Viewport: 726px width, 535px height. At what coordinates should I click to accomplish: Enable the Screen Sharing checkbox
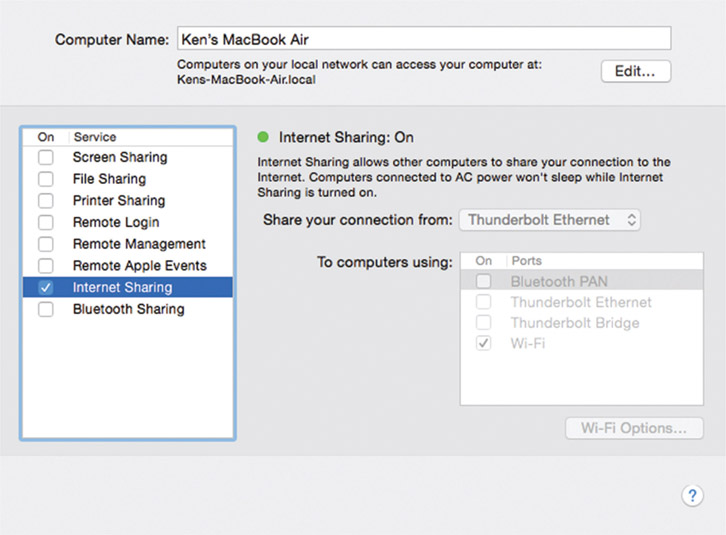click(x=46, y=158)
